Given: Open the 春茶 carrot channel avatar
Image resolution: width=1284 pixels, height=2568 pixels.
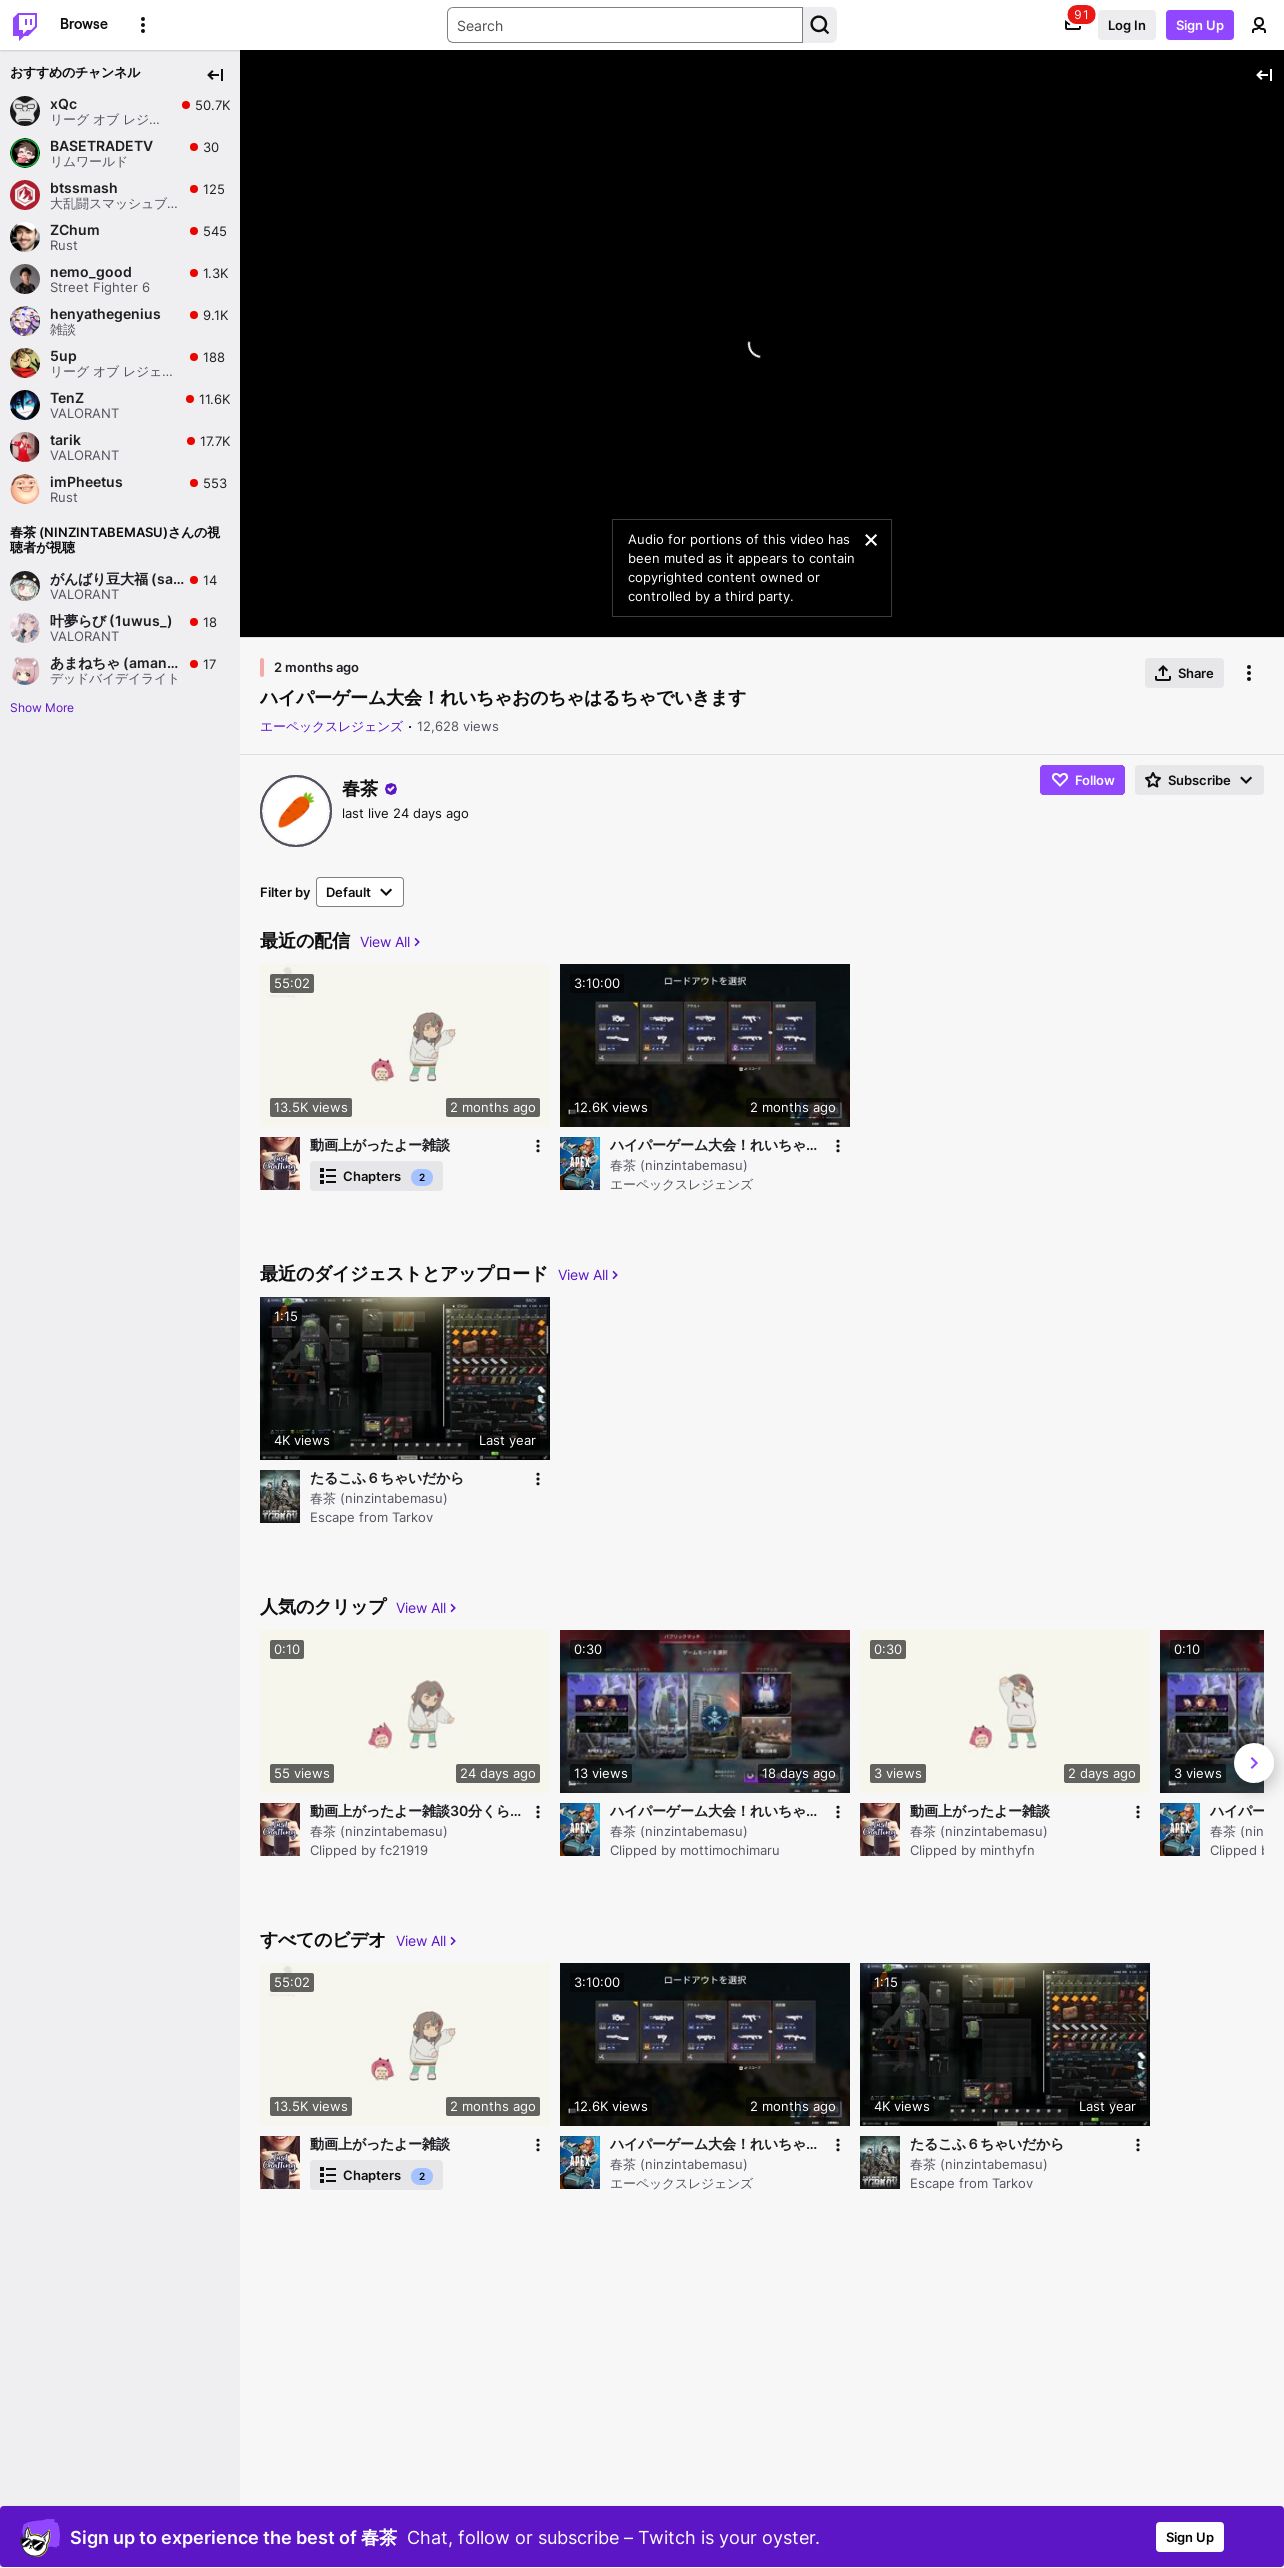Looking at the screenshot, I should pos(296,811).
